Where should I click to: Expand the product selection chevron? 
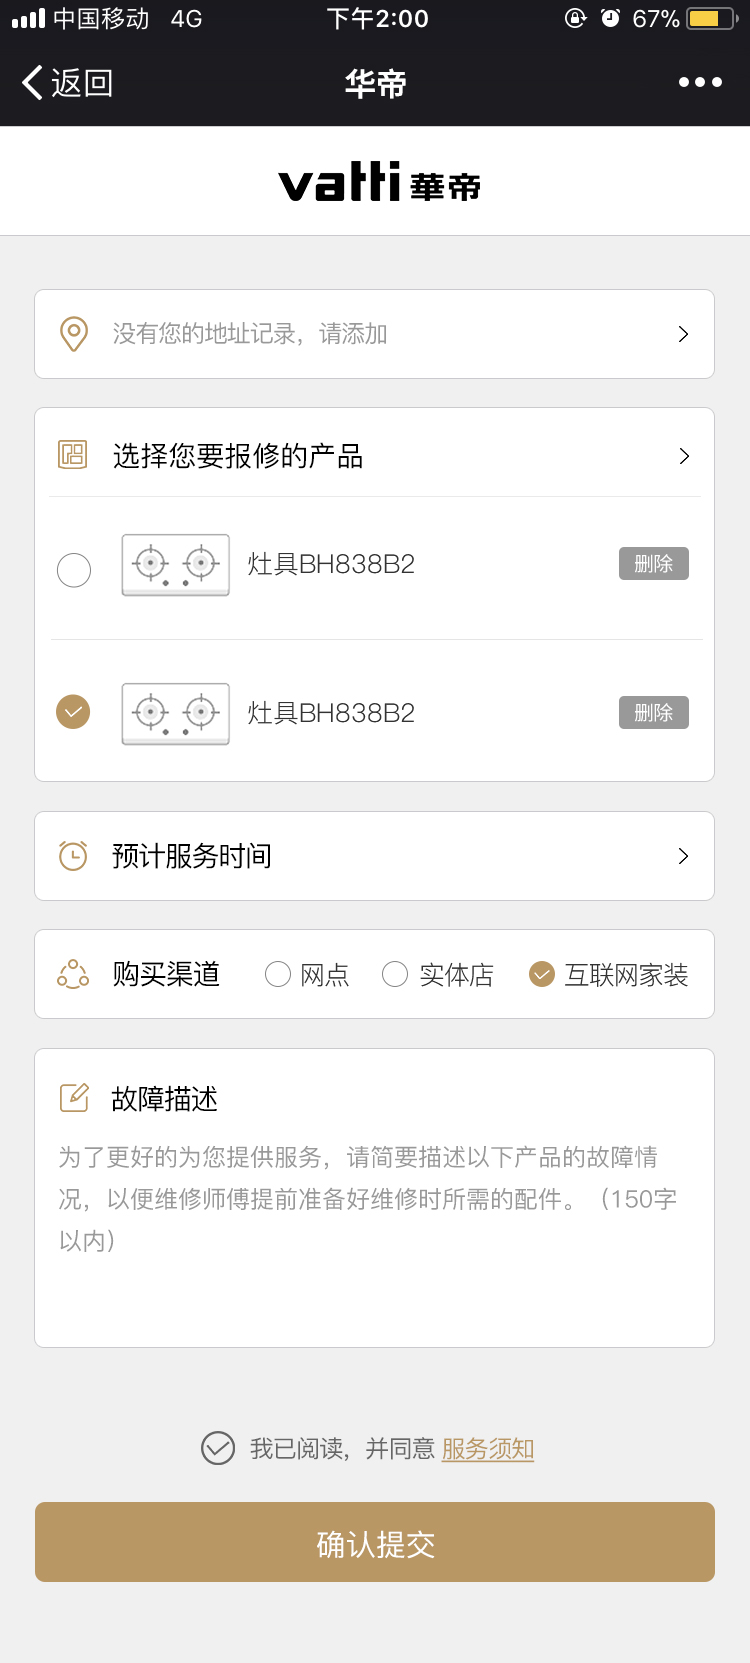(684, 456)
